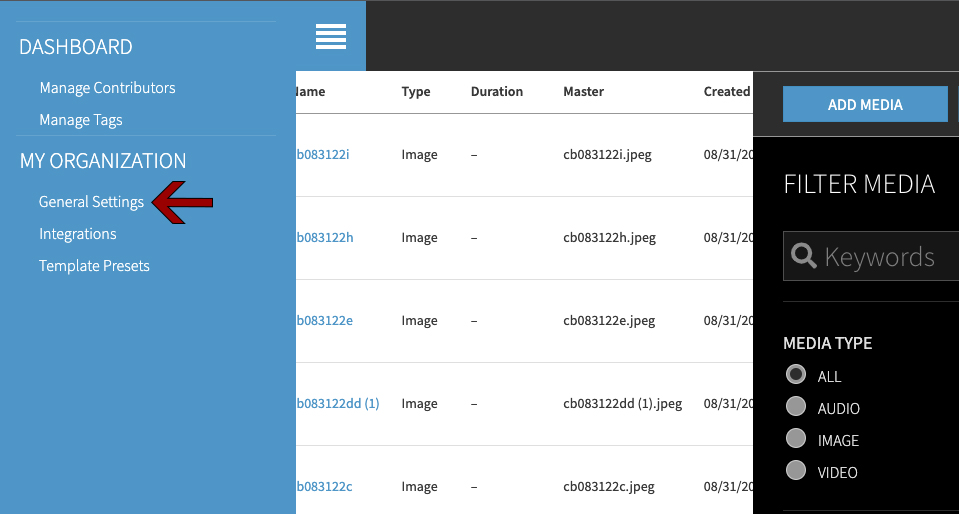Open media item b083122i link
959x514 pixels.
click(324, 155)
